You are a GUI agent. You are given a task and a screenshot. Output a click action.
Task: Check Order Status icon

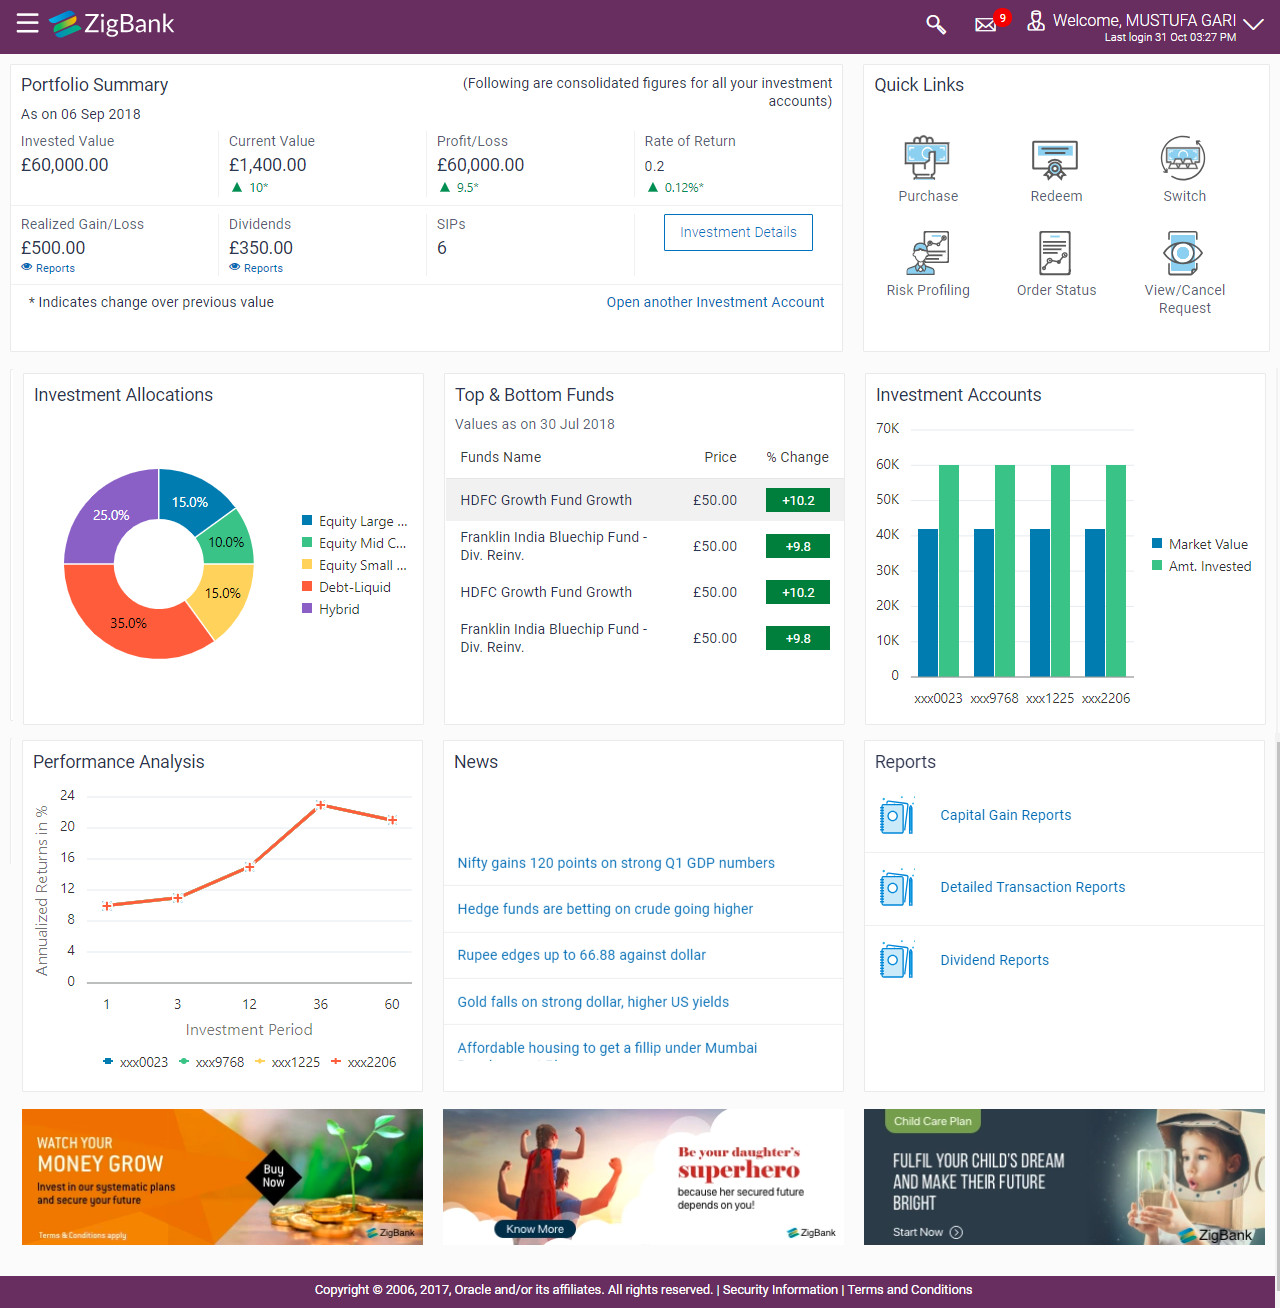(1055, 253)
